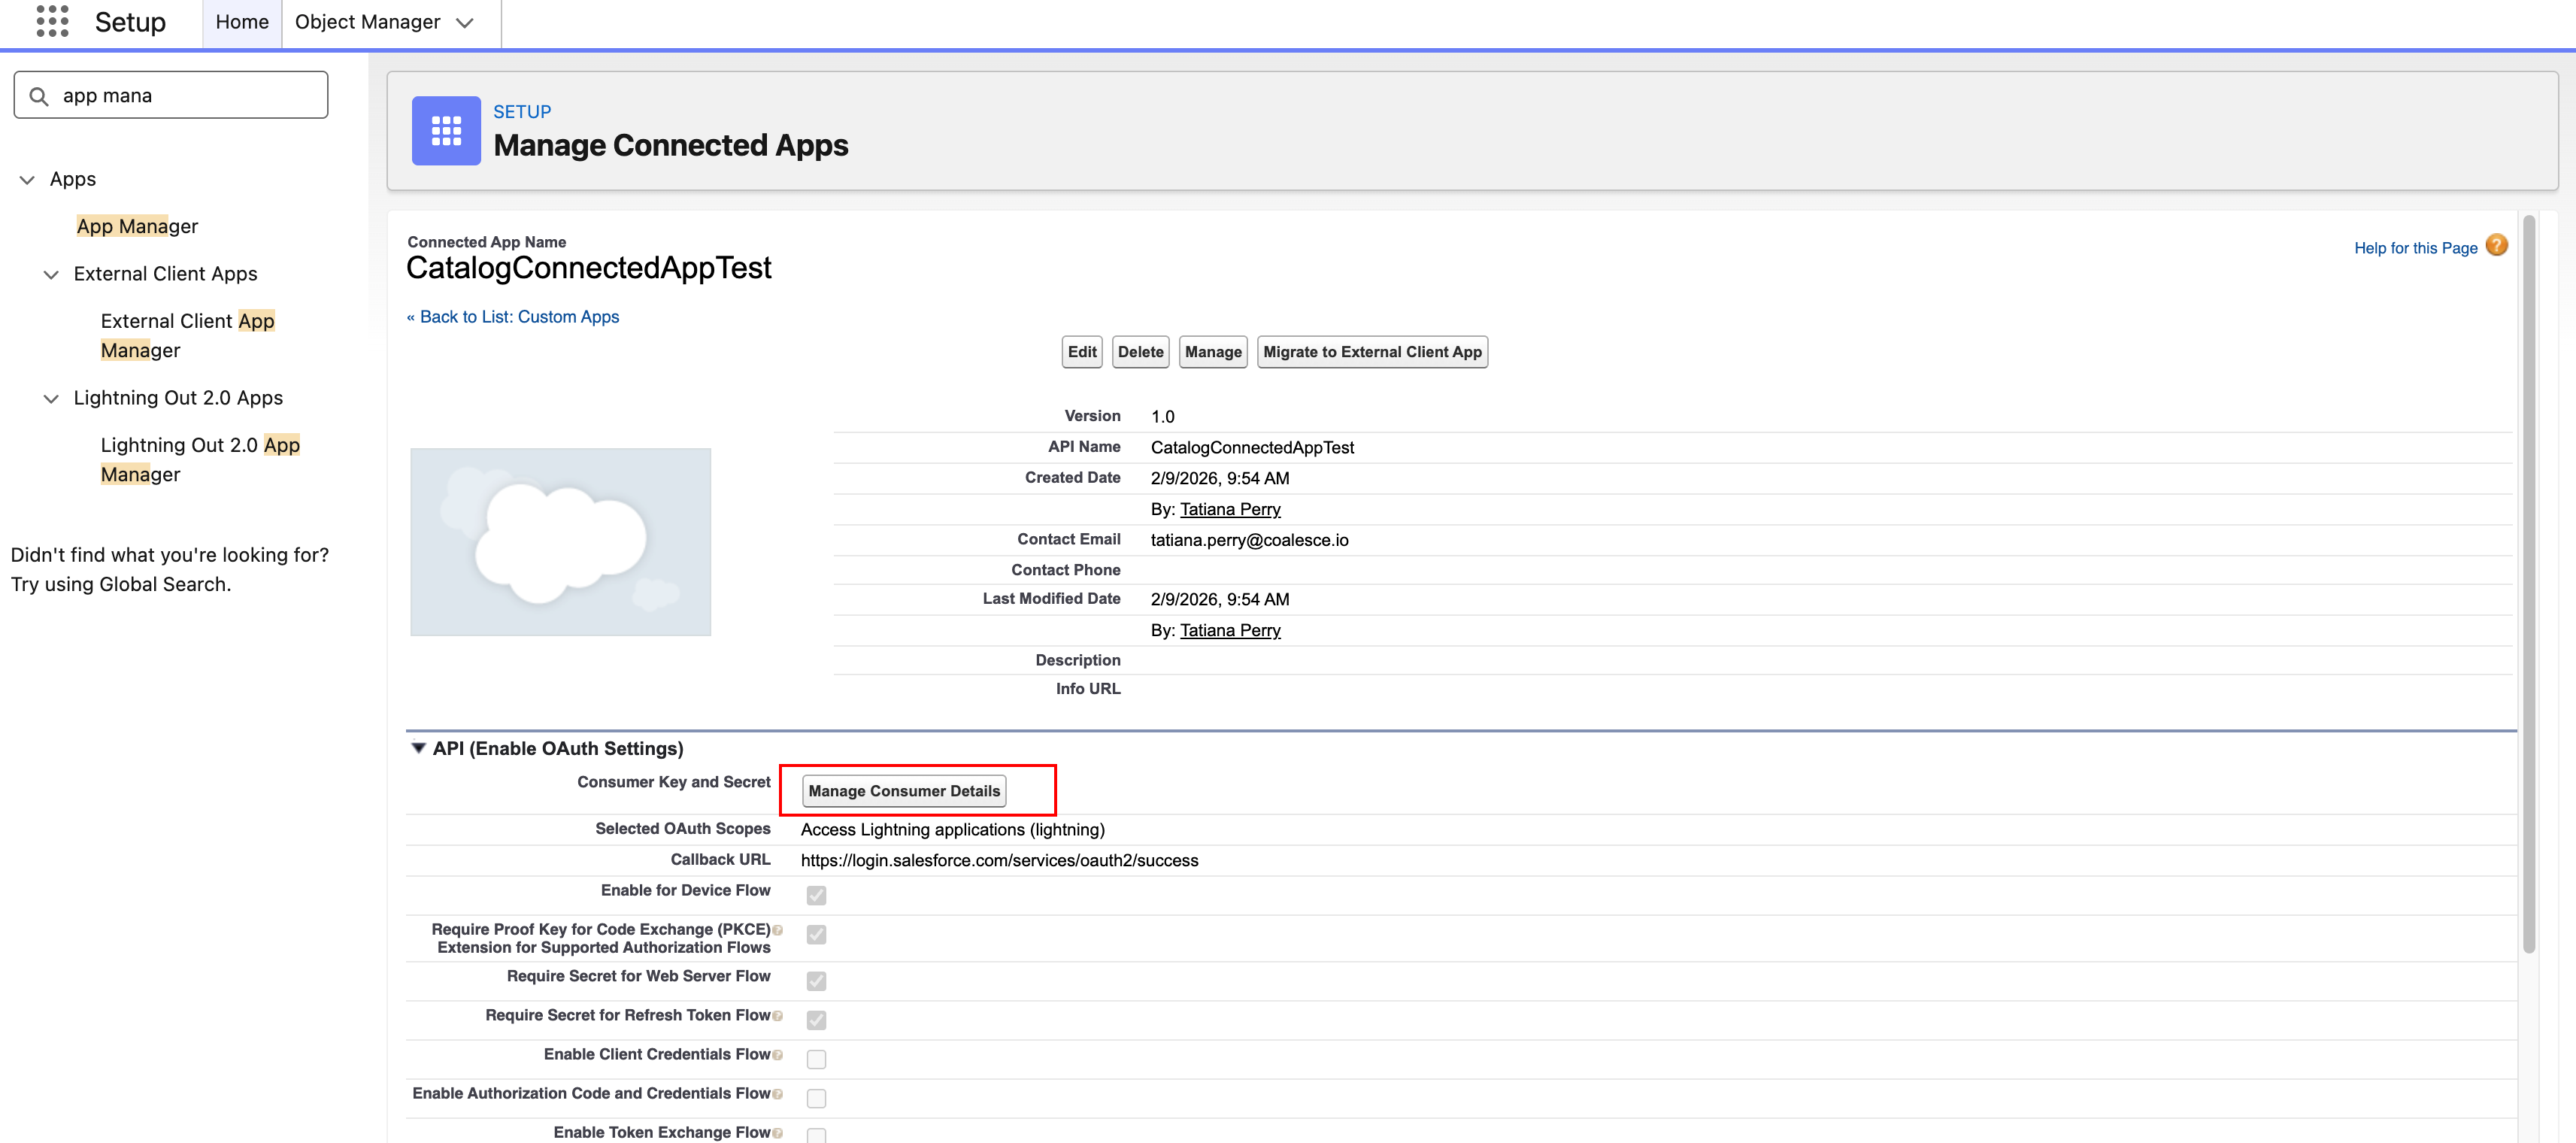Click the blue Setup grid icon beside Manage Connected Apps
The width and height of the screenshot is (2576, 1143).
(x=445, y=130)
